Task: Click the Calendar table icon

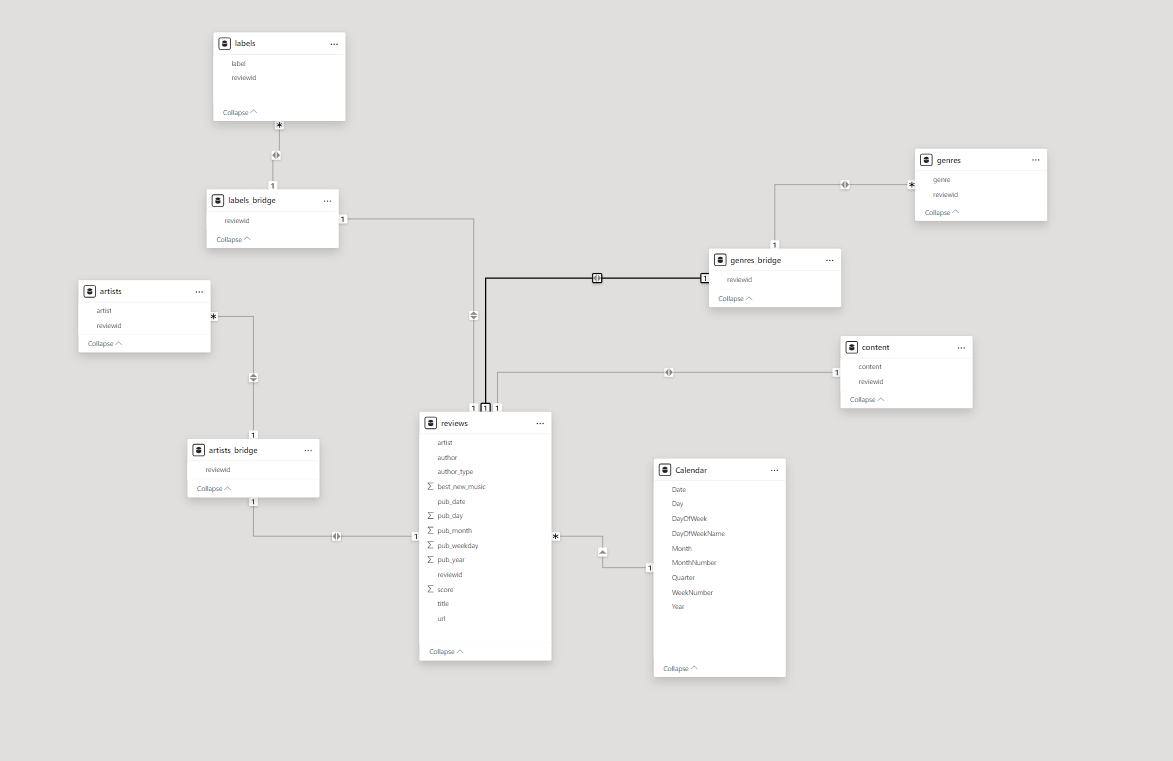Action: [x=665, y=470]
